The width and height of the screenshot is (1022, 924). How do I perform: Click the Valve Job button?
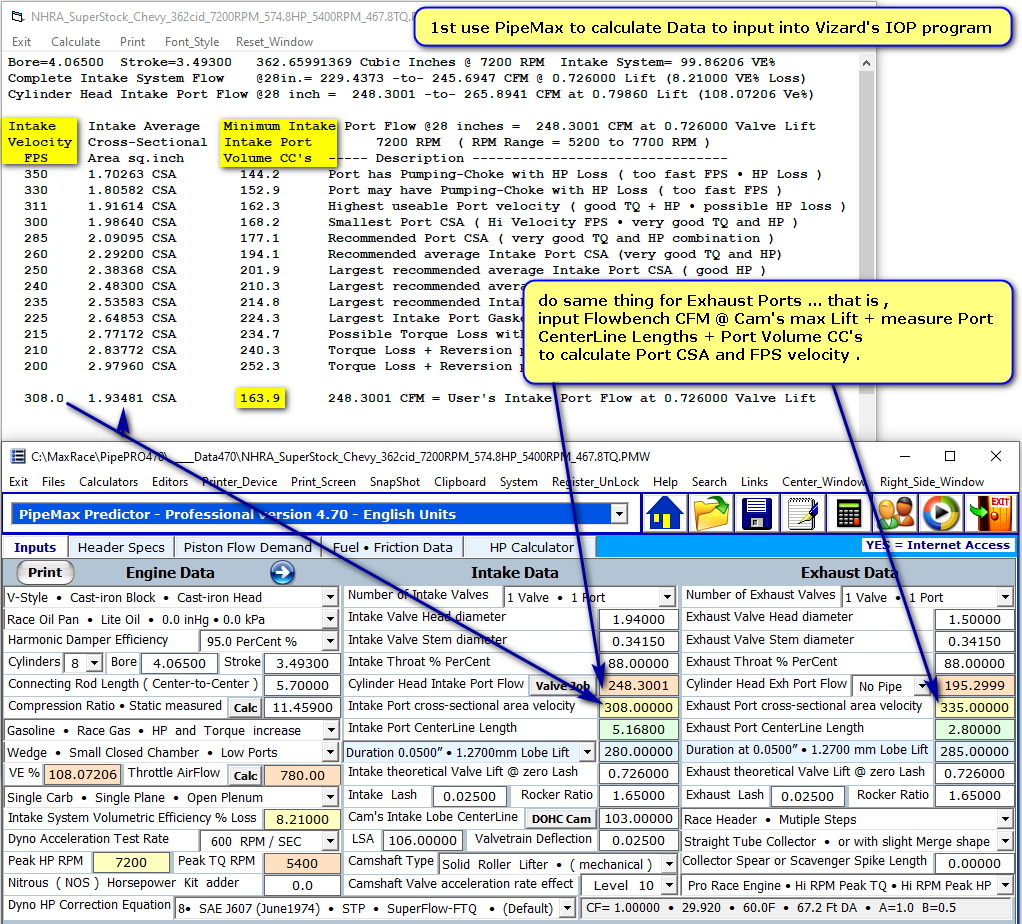tap(562, 686)
